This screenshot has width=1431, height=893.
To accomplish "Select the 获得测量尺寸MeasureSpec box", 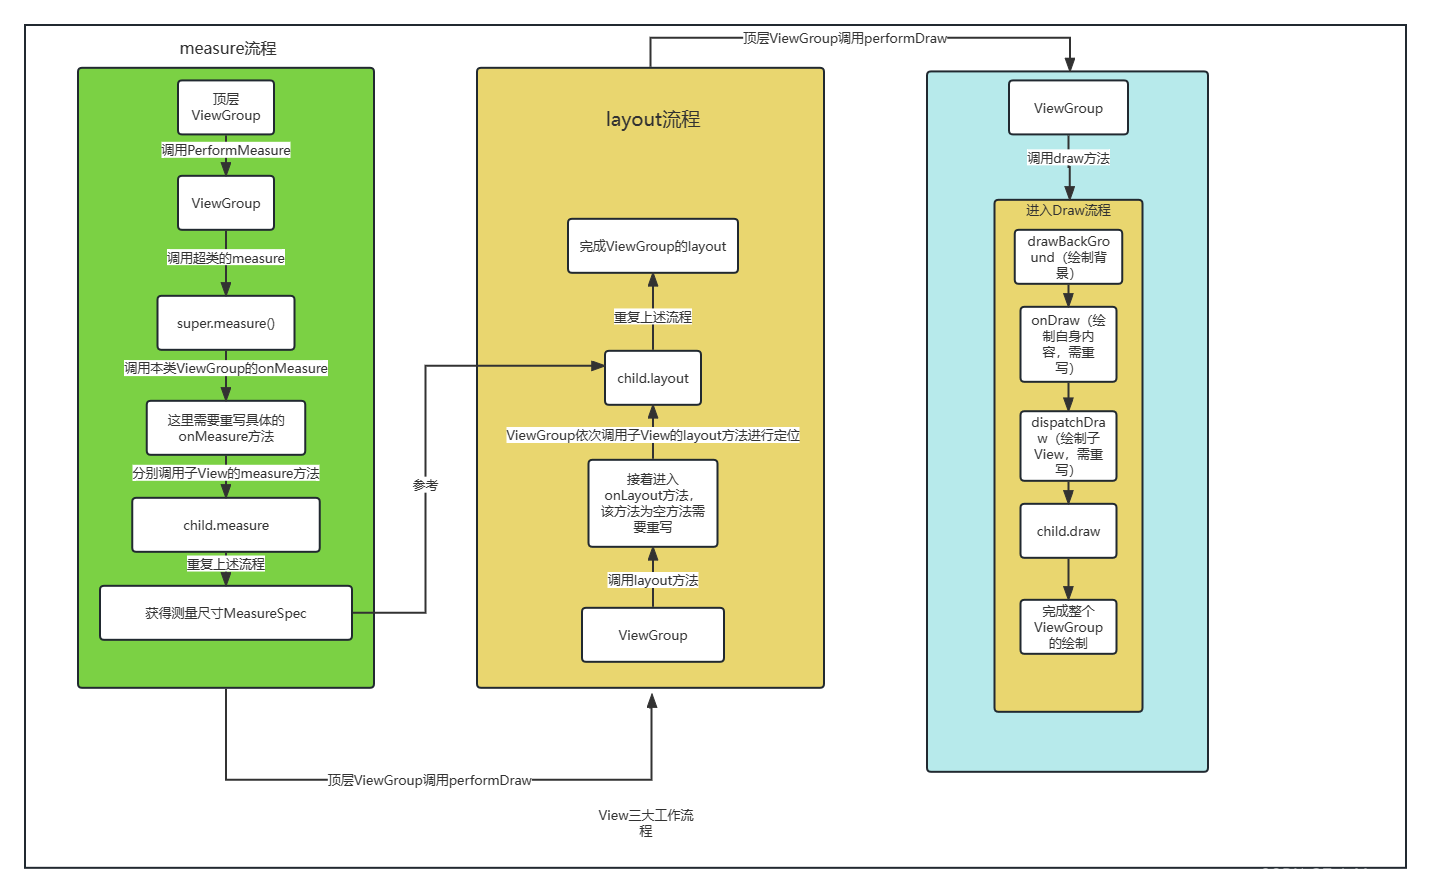I will [226, 613].
